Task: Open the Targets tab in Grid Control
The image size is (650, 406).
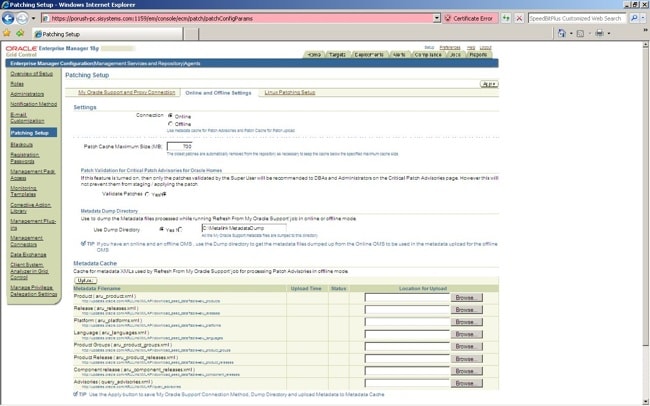Action: (337, 55)
